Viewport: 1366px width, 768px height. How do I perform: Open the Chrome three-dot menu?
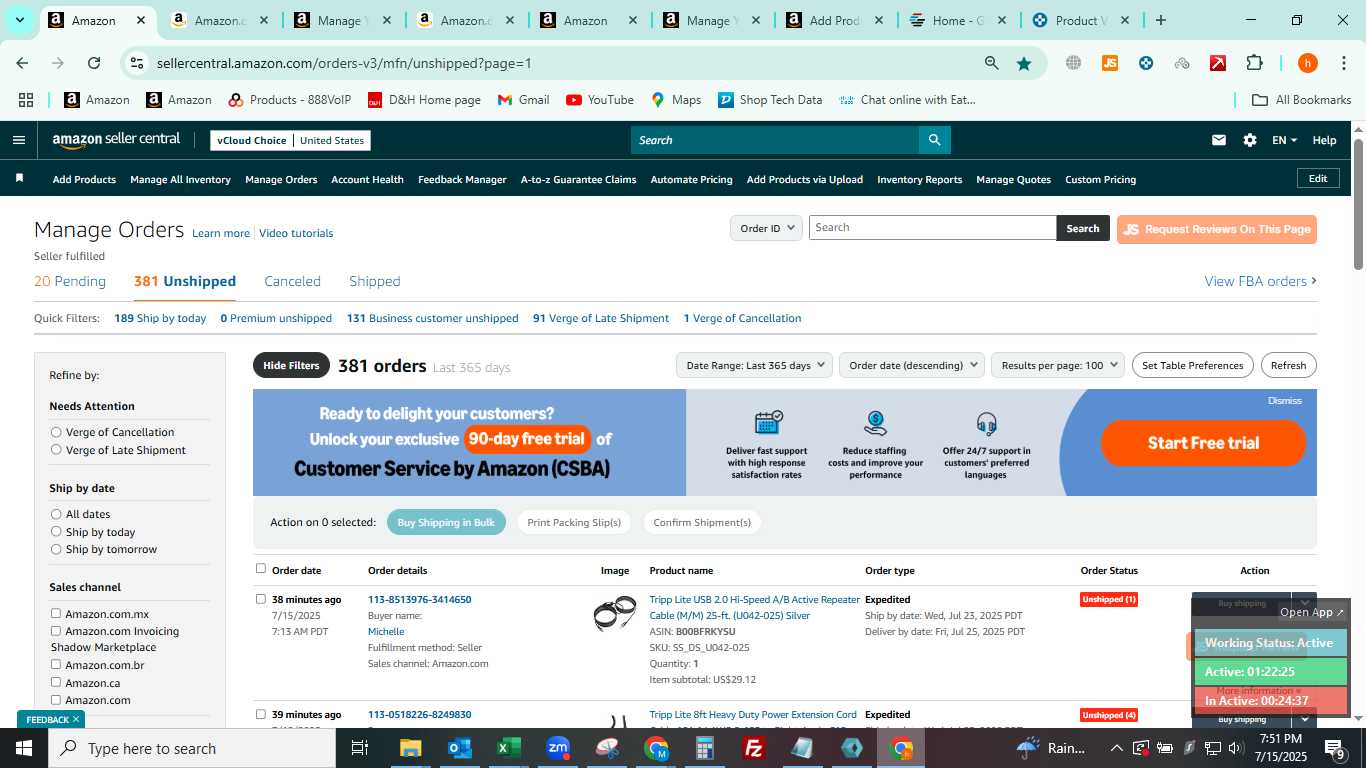(x=1343, y=63)
